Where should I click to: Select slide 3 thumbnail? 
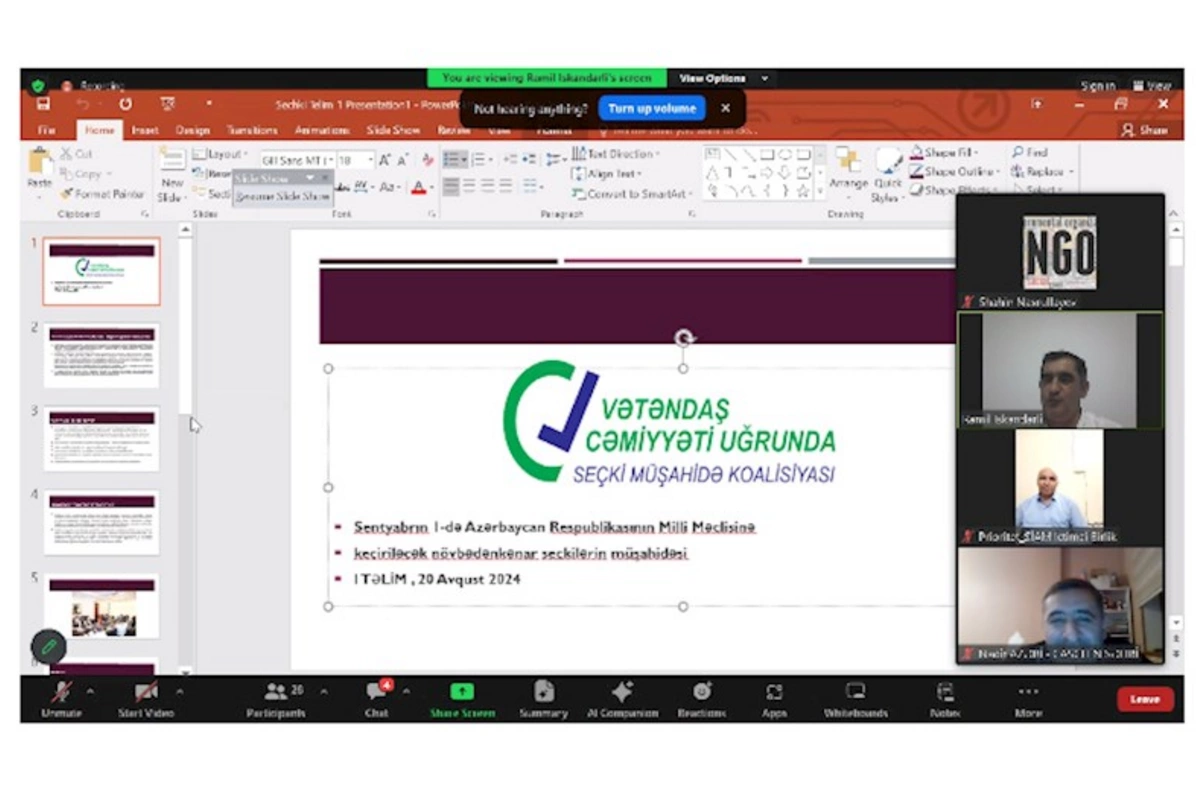click(101, 438)
